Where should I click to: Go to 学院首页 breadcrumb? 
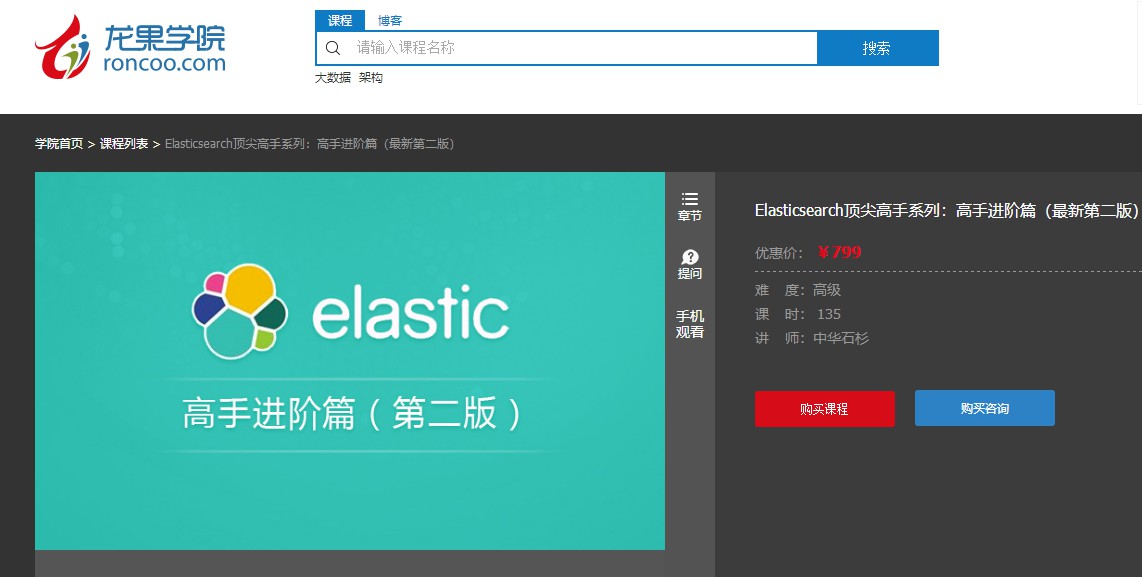59,144
